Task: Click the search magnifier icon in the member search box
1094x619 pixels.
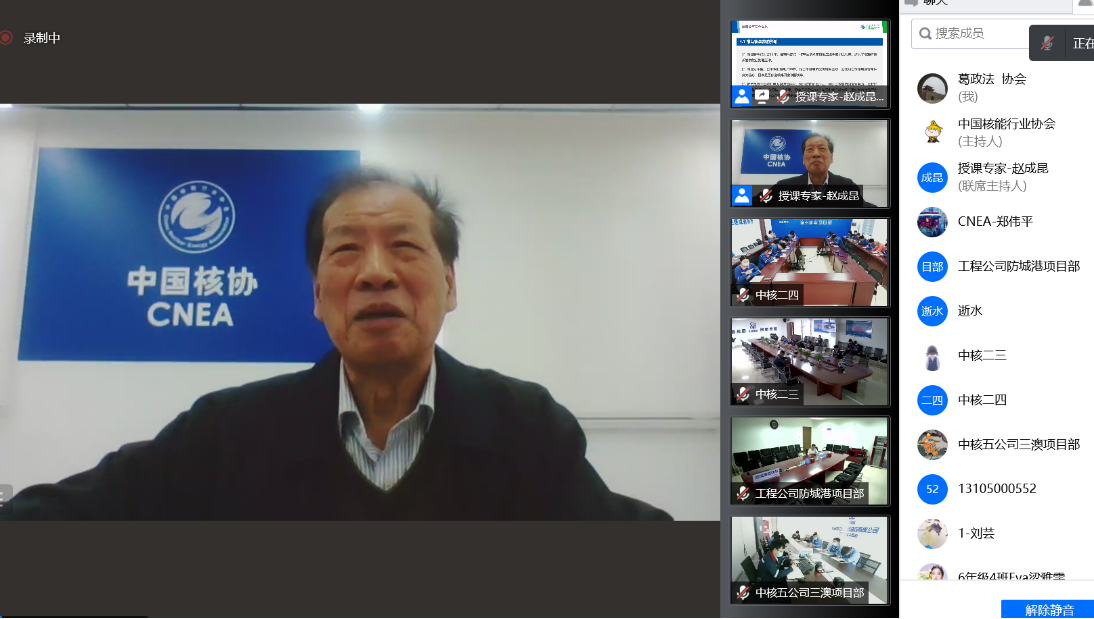Action: [923, 34]
